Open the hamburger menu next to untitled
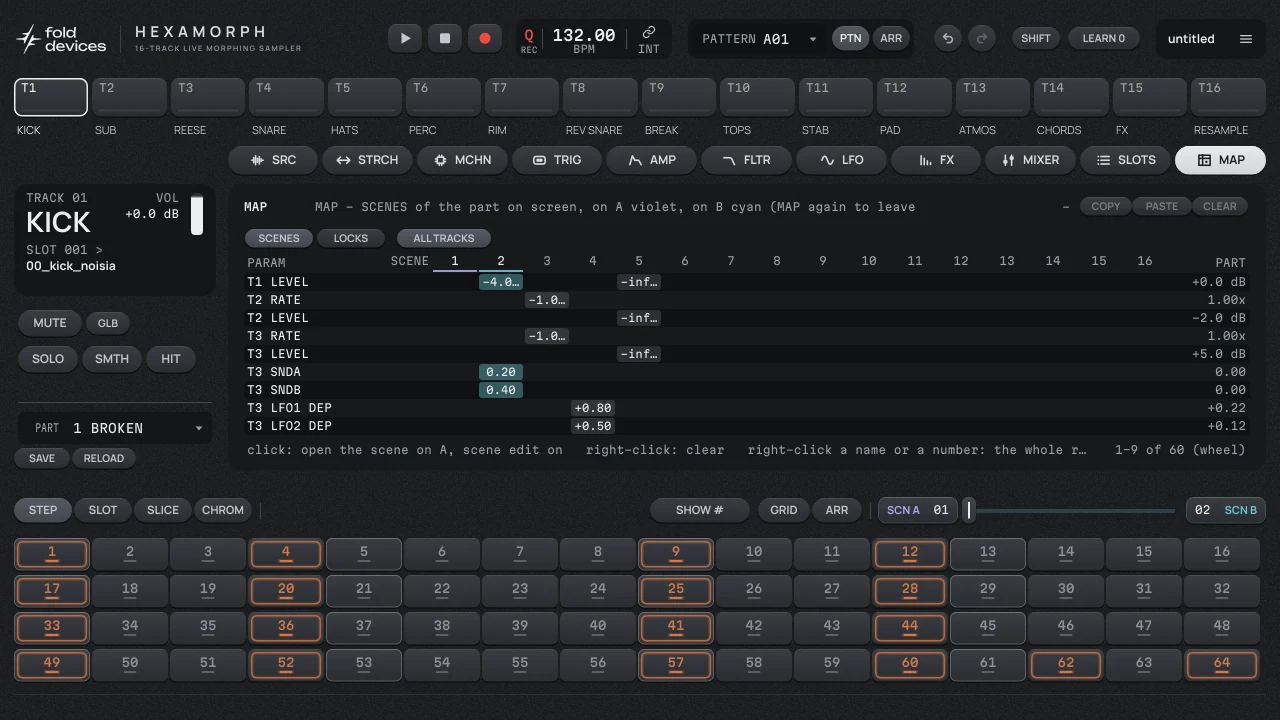This screenshot has width=1280, height=720. pos(1246,39)
